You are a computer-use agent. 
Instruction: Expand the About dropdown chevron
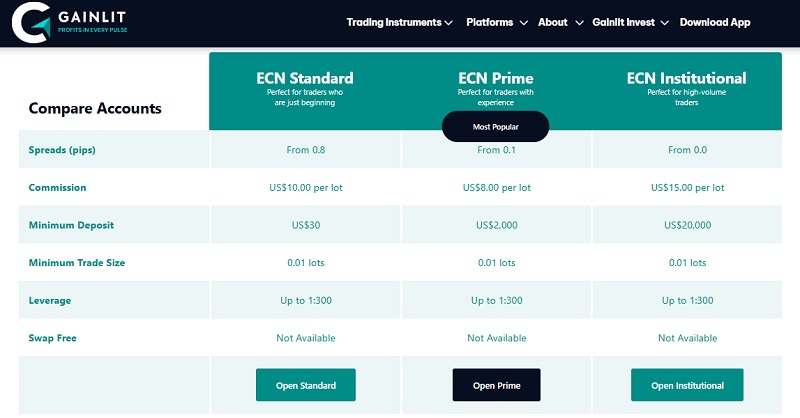click(576, 23)
